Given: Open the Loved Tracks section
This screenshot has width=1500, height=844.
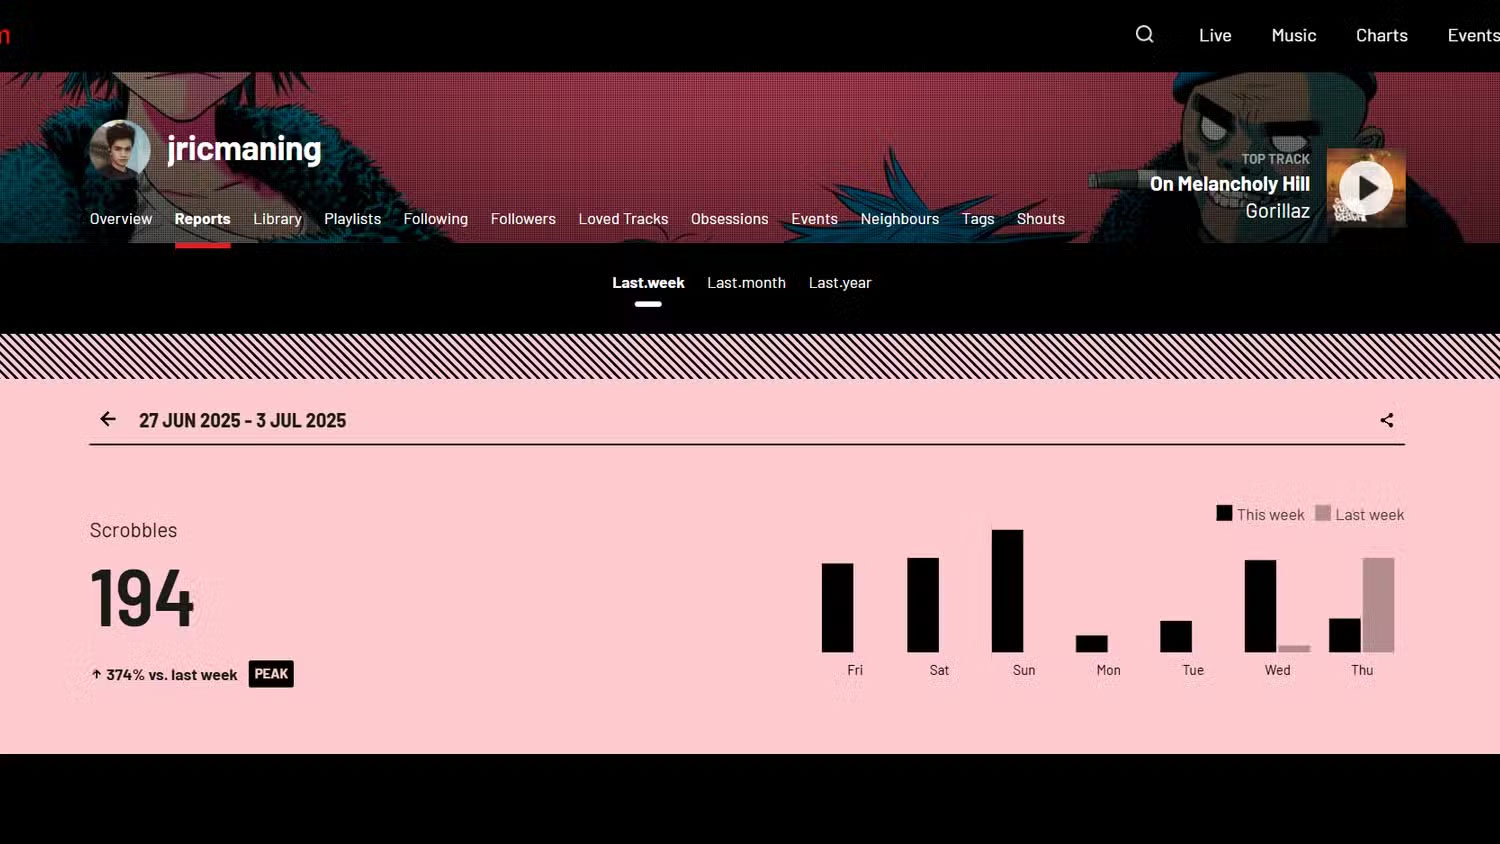Looking at the screenshot, I should click(x=623, y=218).
